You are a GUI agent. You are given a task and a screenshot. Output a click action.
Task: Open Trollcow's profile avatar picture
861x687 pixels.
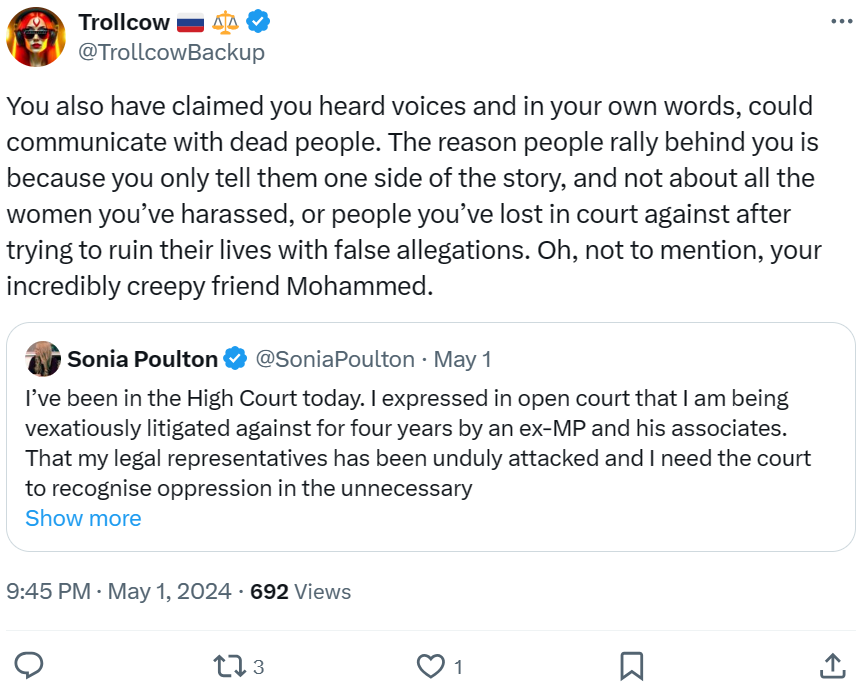point(36,37)
